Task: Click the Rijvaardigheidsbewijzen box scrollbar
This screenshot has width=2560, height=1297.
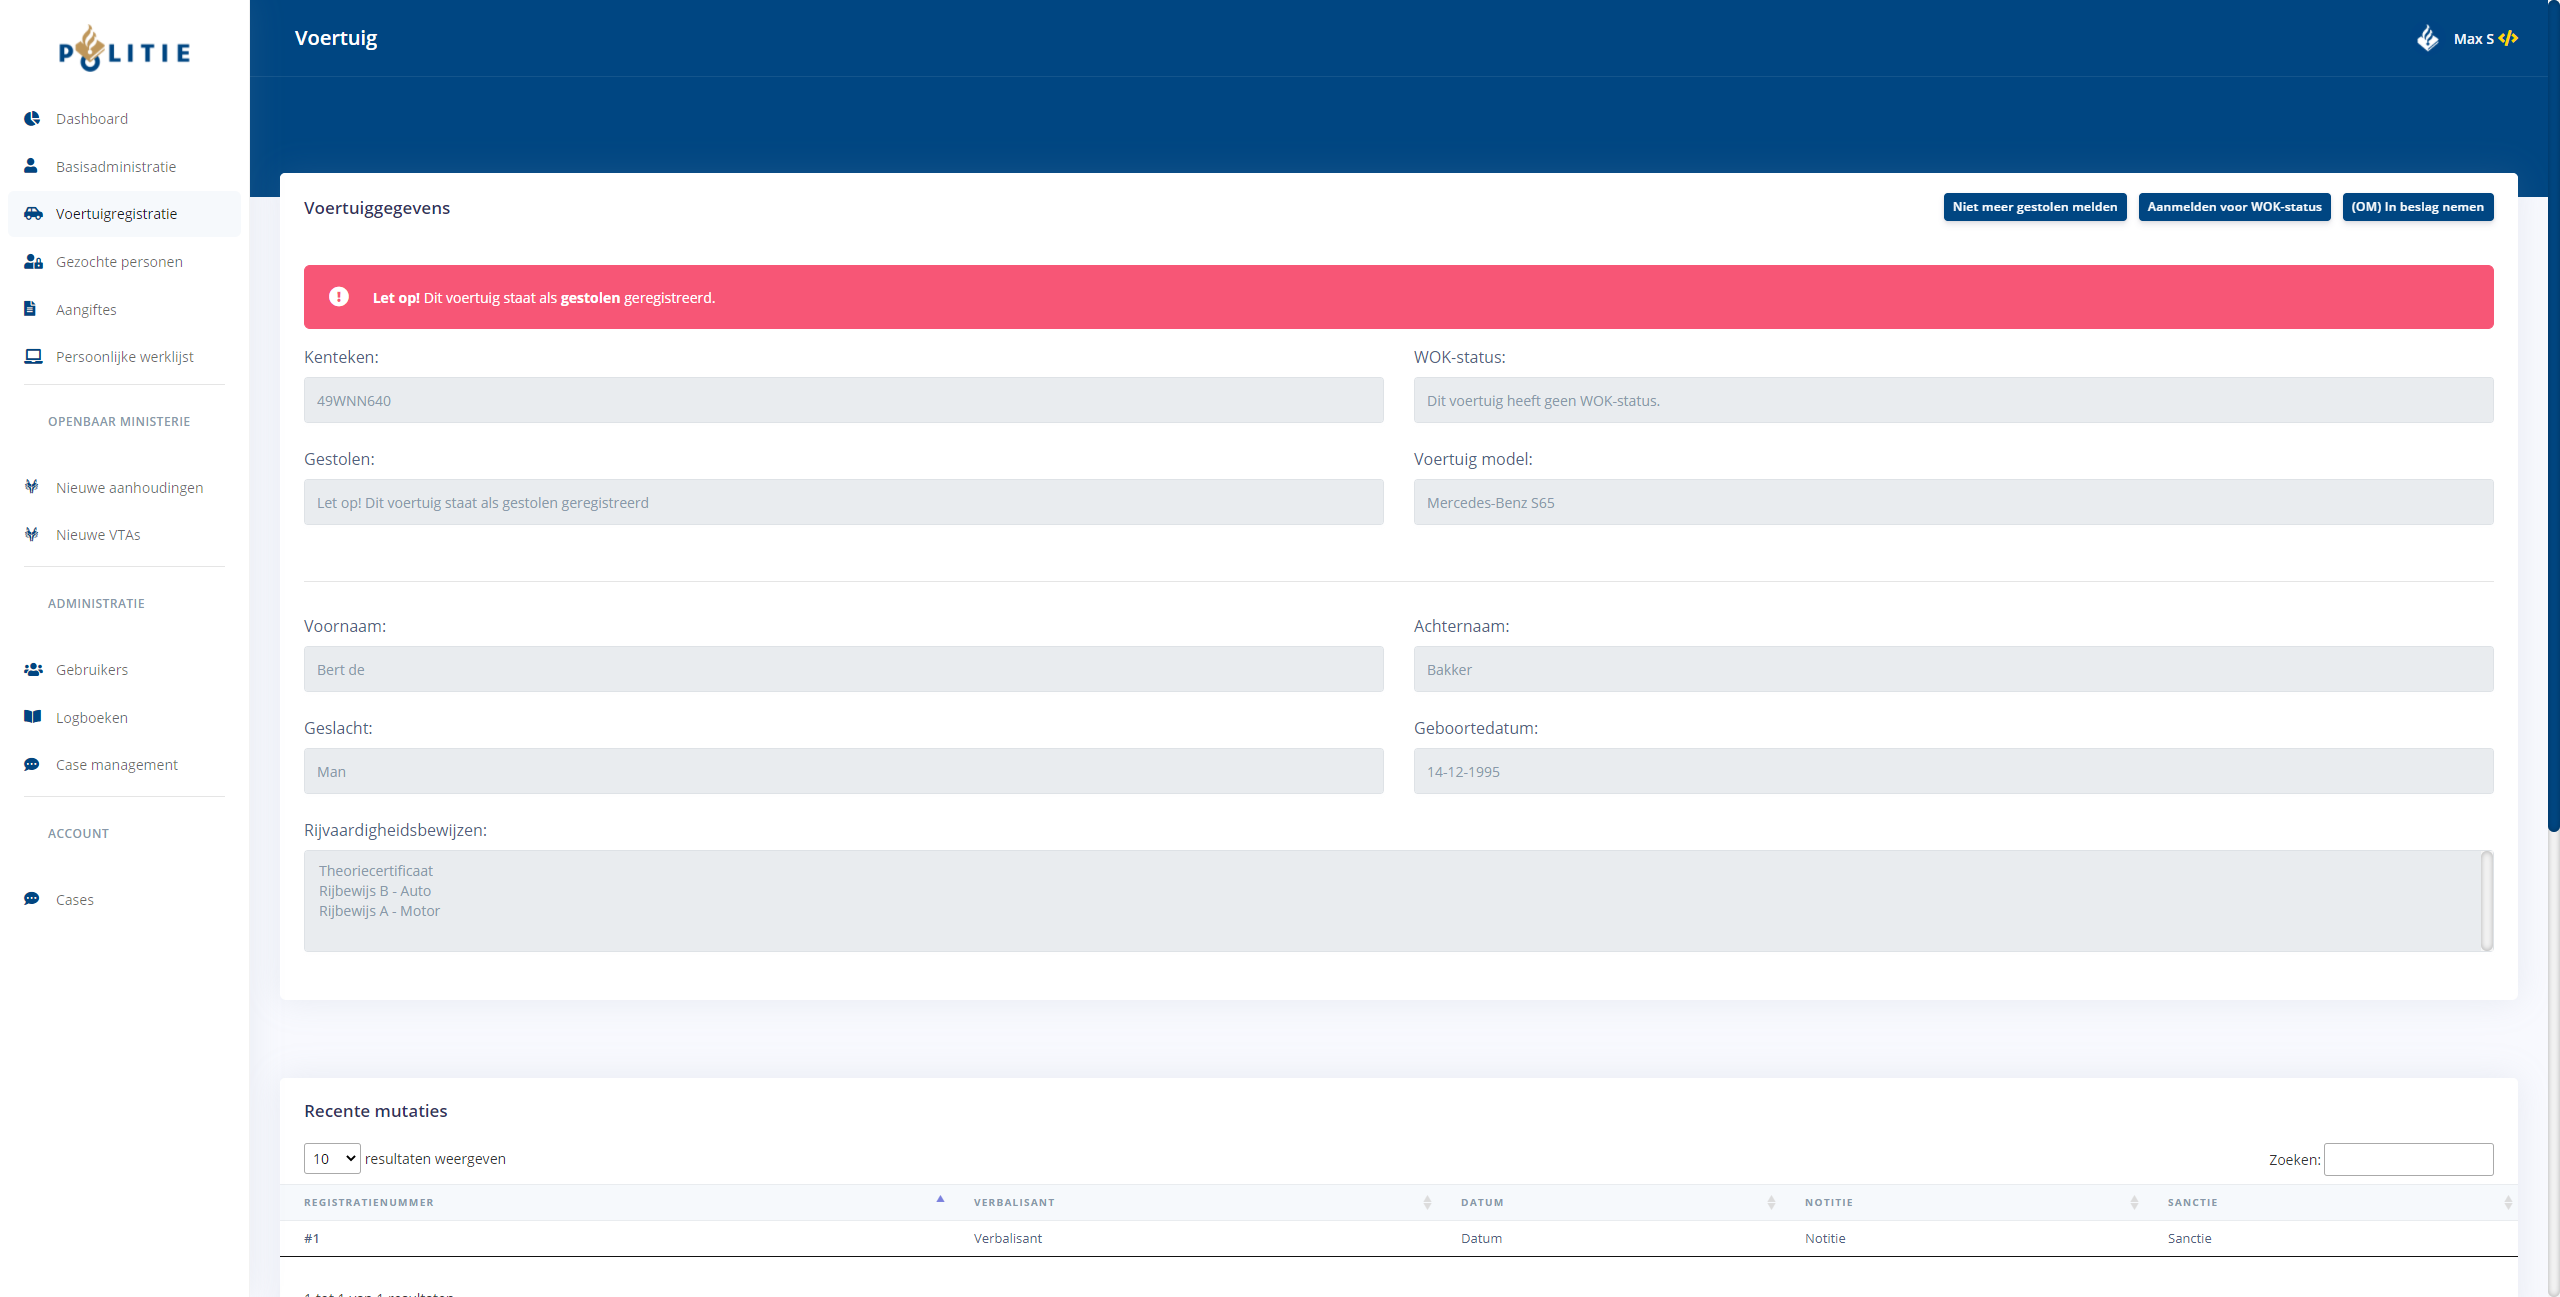Action: (2486, 900)
